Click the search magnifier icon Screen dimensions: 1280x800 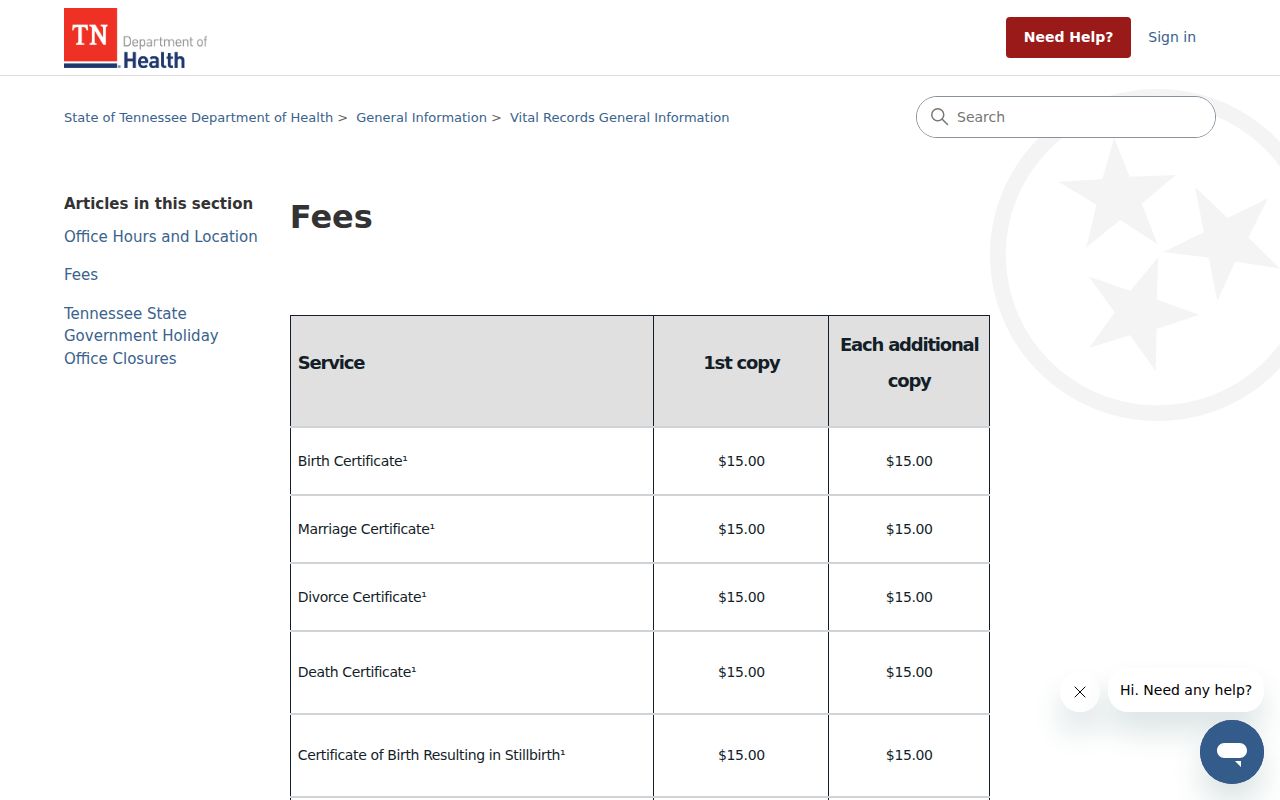939,117
